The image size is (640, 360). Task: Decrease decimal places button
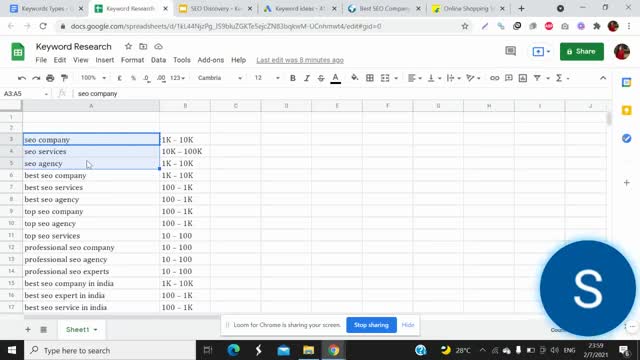point(147,78)
